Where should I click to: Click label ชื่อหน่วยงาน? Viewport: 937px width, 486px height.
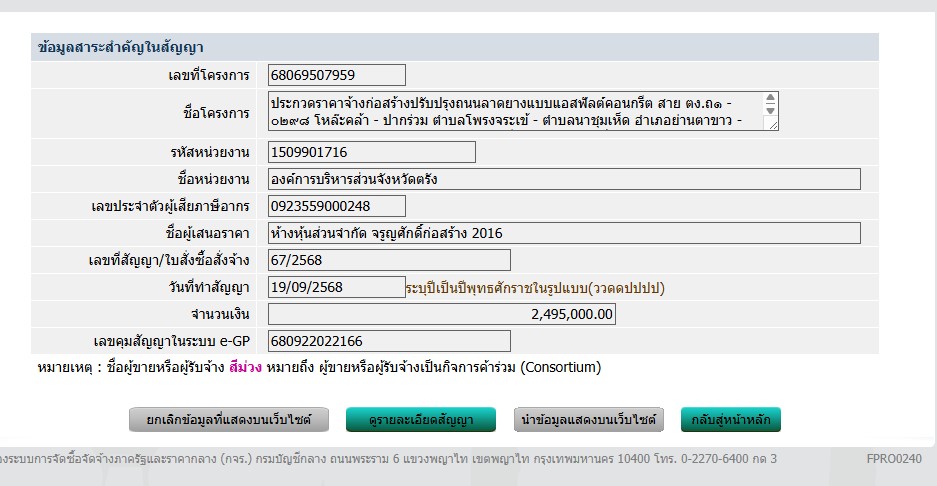(213, 179)
